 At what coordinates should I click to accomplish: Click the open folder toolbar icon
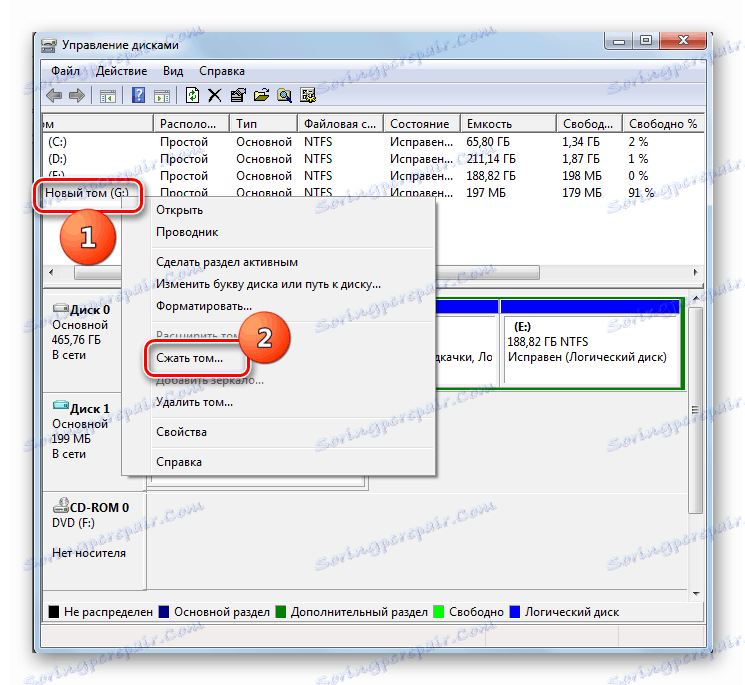pyautogui.click(x=261, y=95)
